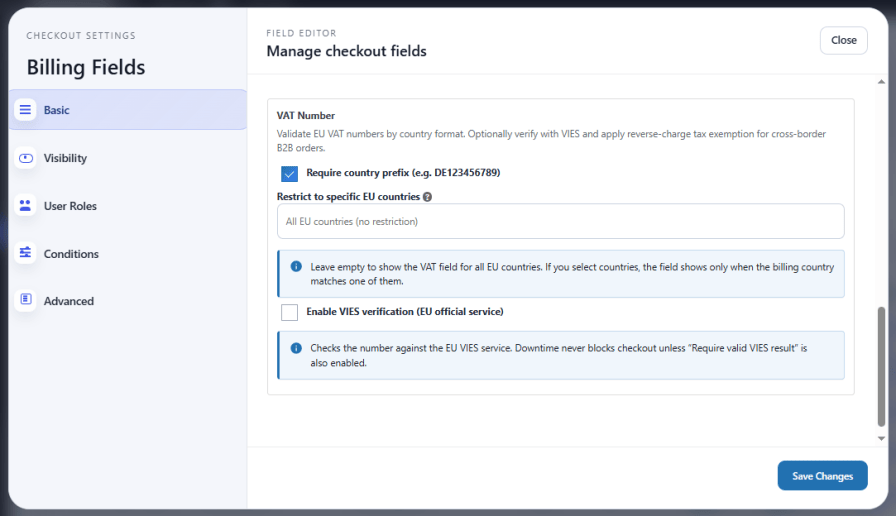
Task: Click the Basic list icon in sidebar
Action: point(25,110)
